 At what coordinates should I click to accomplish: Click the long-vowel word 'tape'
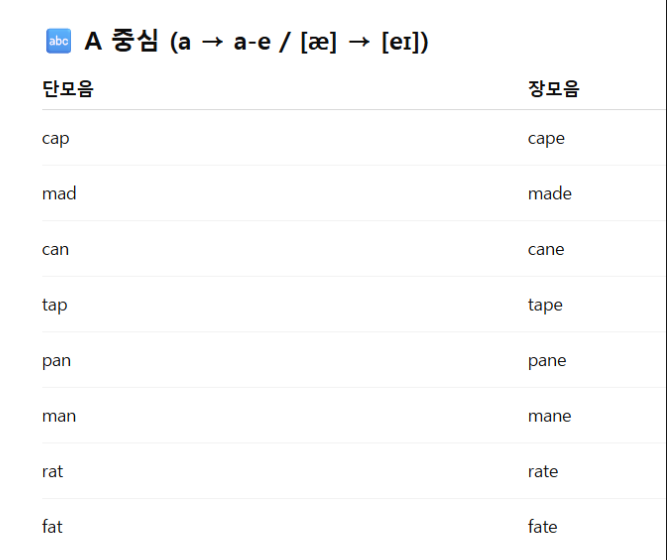(545, 305)
